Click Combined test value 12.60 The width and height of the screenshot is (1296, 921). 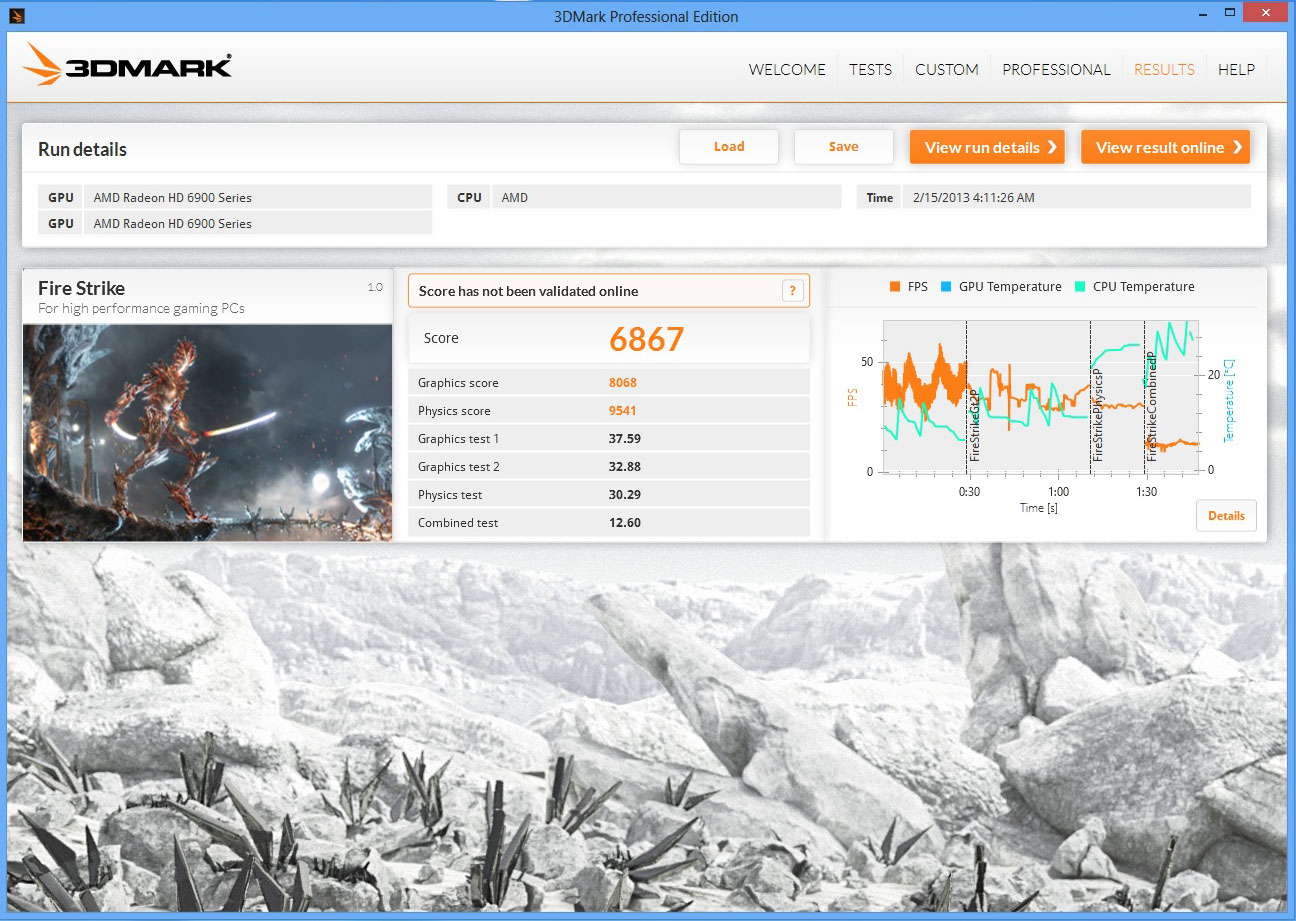click(x=624, y=523)
